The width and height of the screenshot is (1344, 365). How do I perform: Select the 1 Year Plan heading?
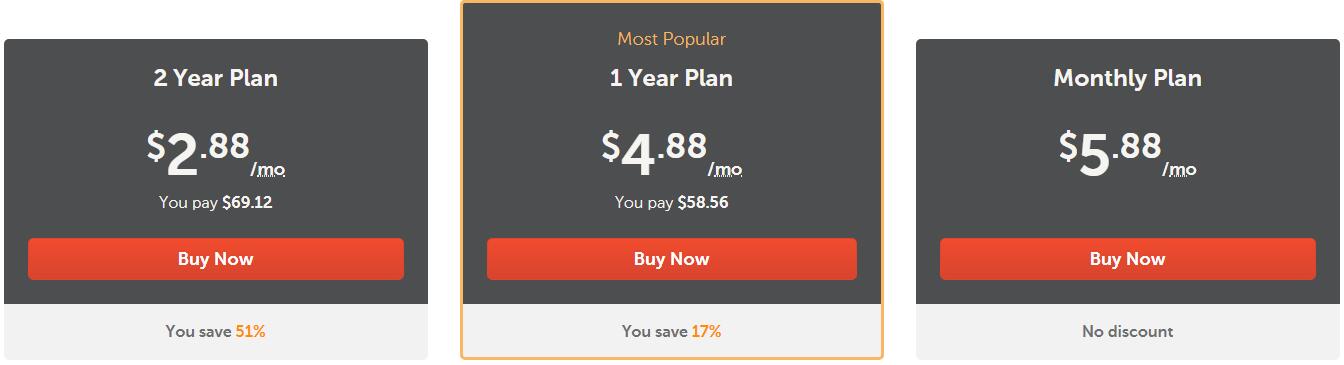point(672,78)
